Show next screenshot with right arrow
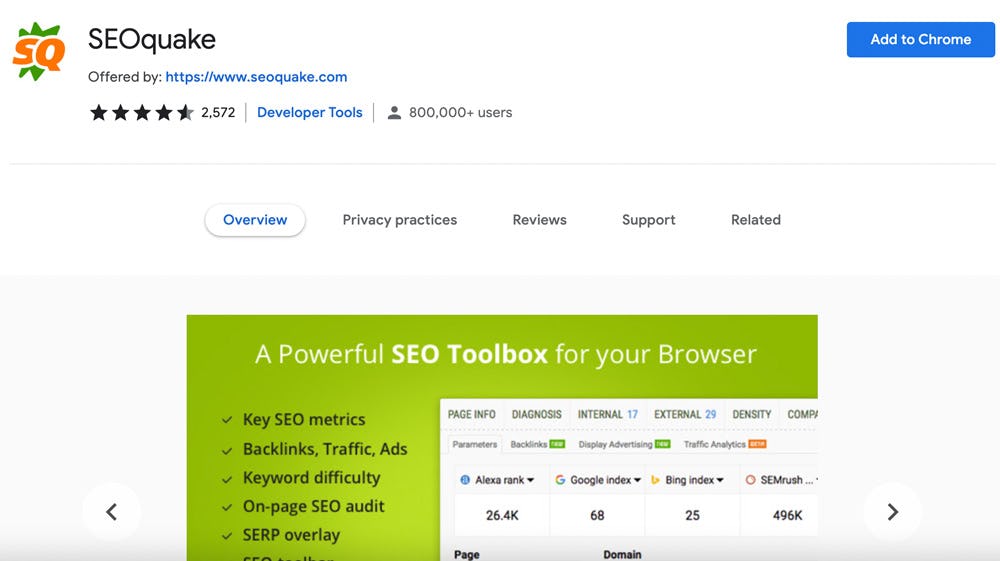Screen dimensions: 1000x561 (893, 512)
